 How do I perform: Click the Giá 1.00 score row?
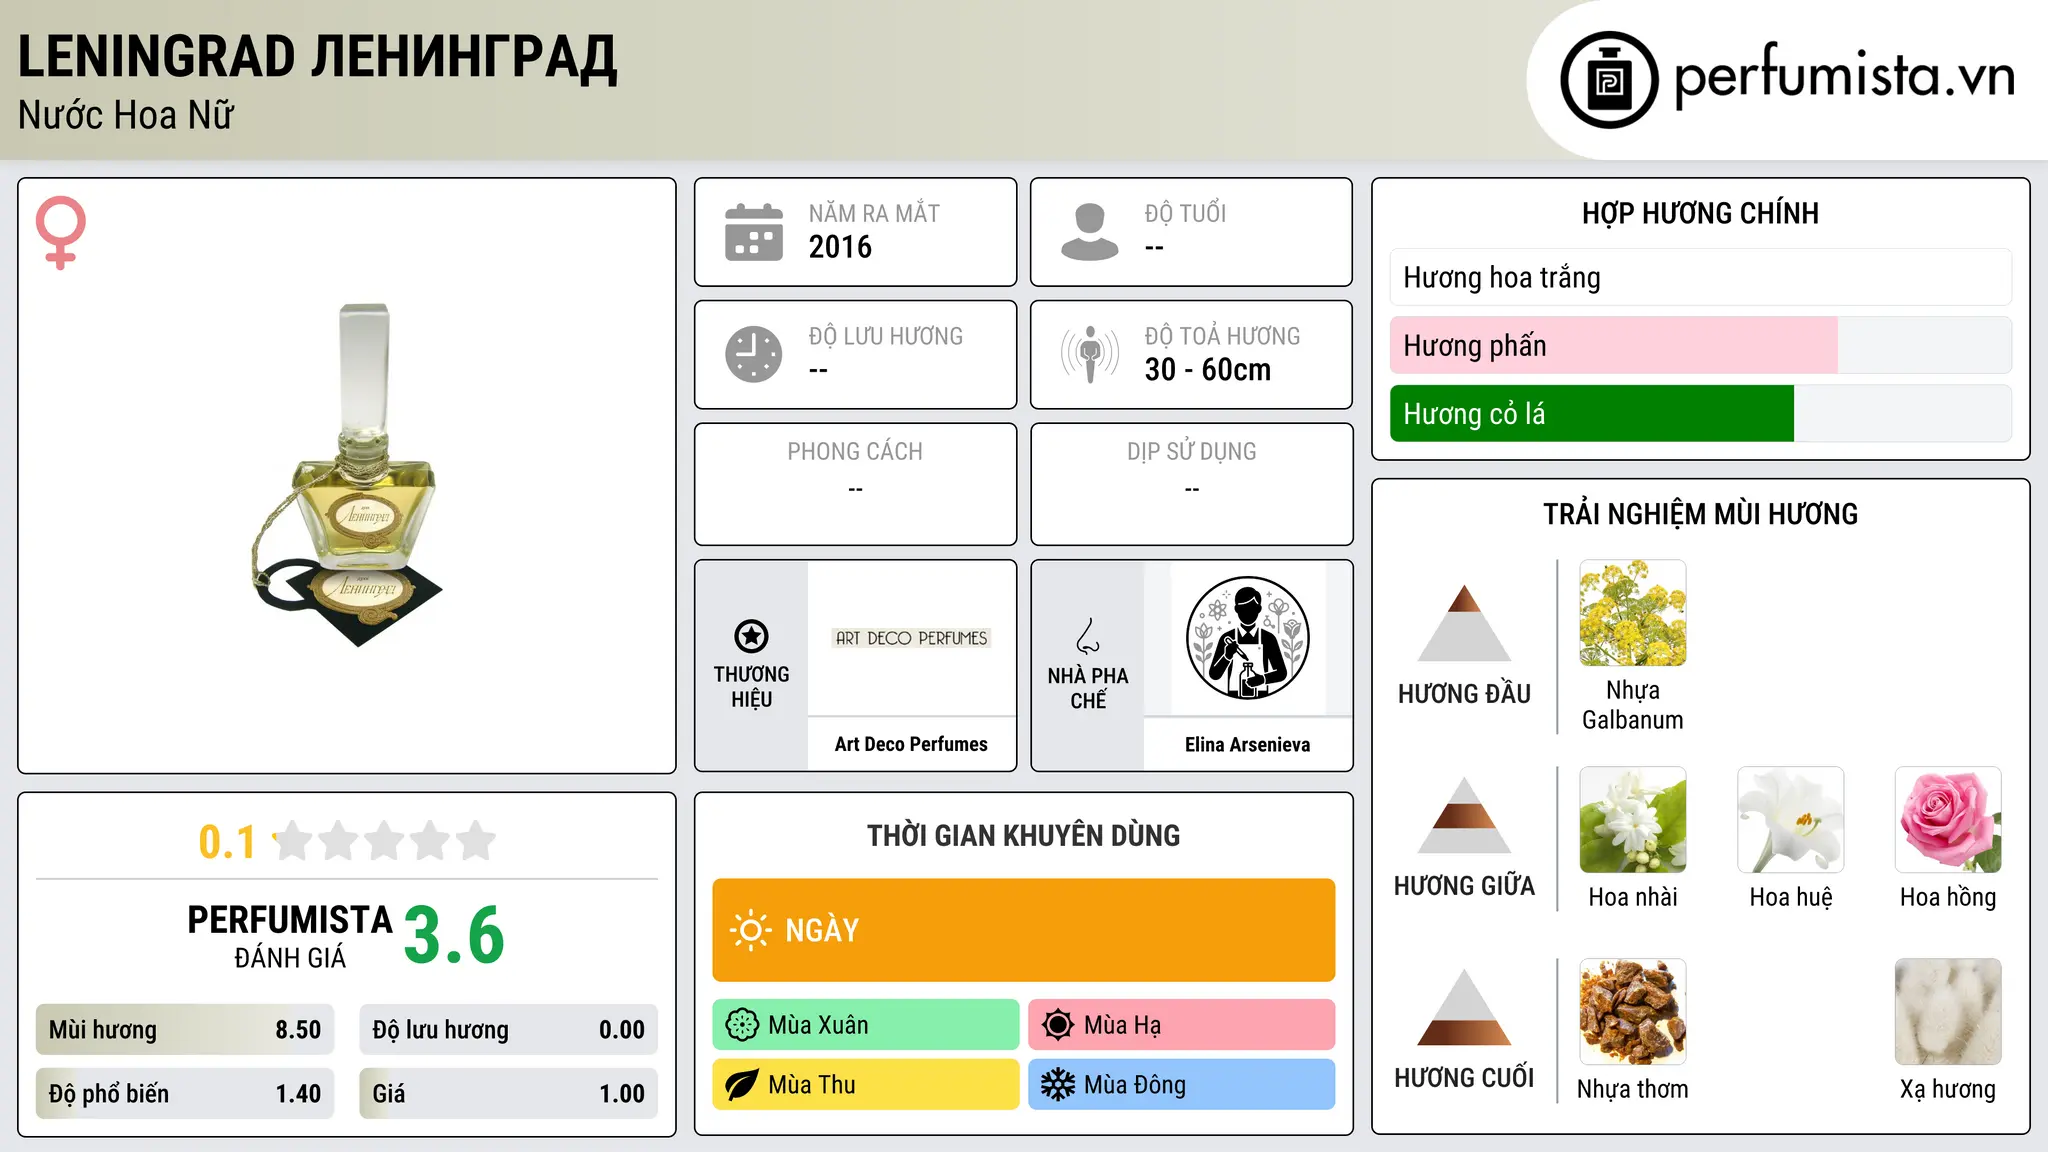point(509,1094)
